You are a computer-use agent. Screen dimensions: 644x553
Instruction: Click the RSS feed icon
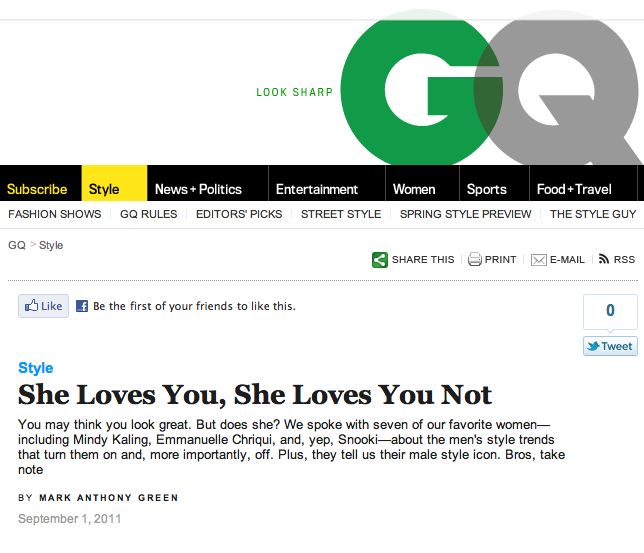pos(604,260)
